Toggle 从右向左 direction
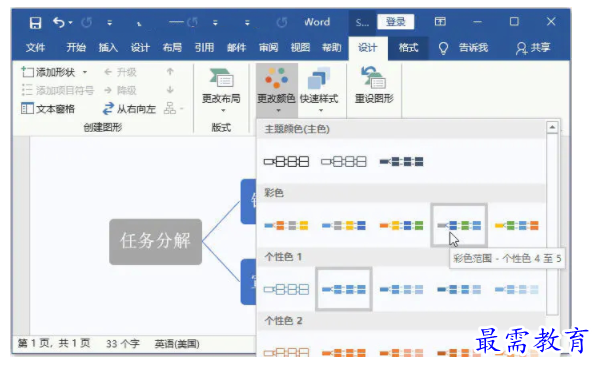 (129, 109)
